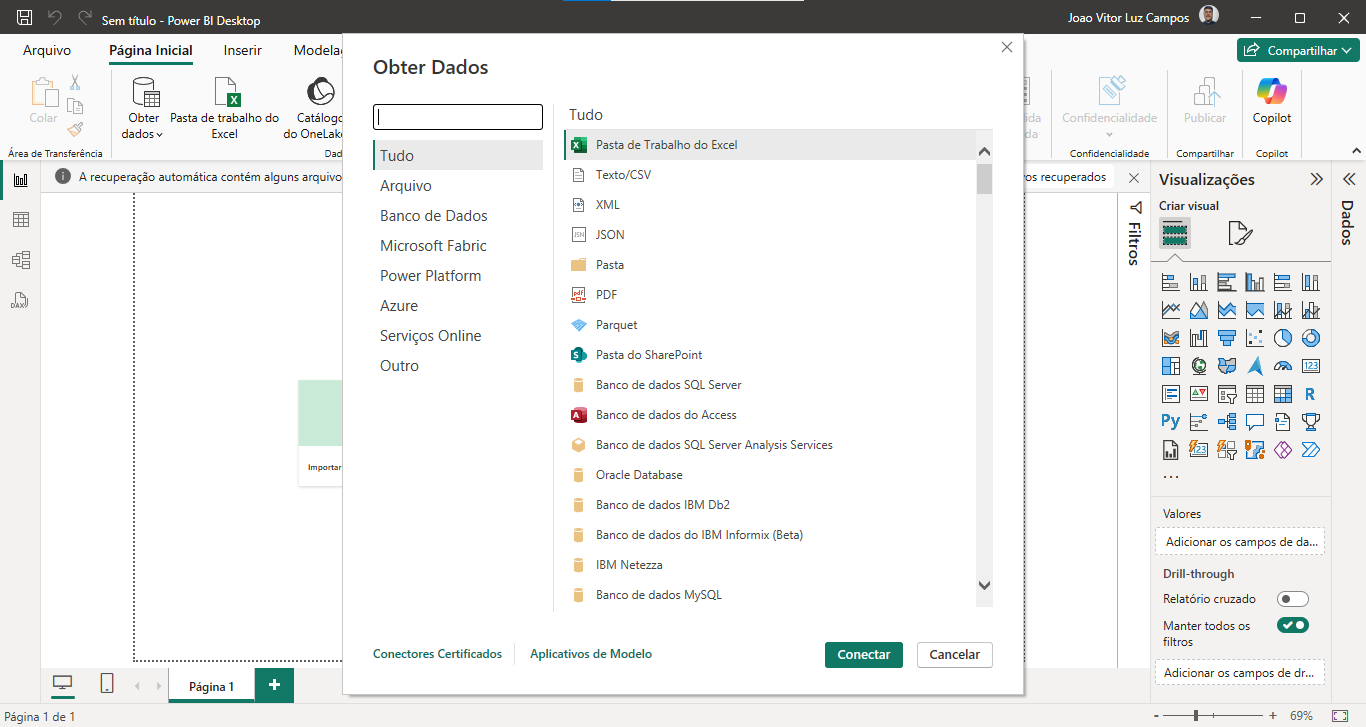Select Texto/CSV from the connector list
The image size is (1366, 727).
(x=770, y=175)
